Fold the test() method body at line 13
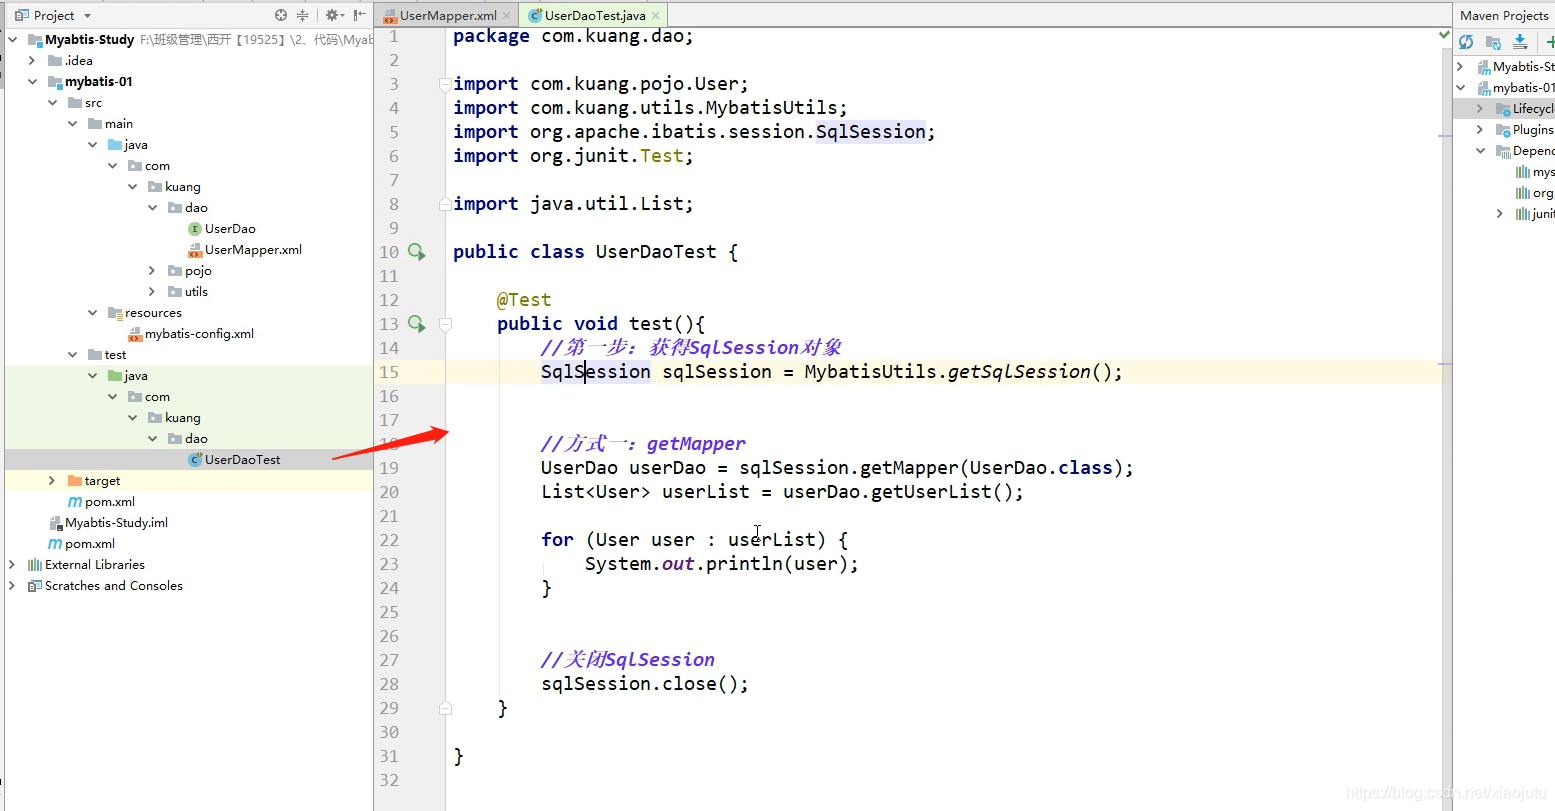 446,324
